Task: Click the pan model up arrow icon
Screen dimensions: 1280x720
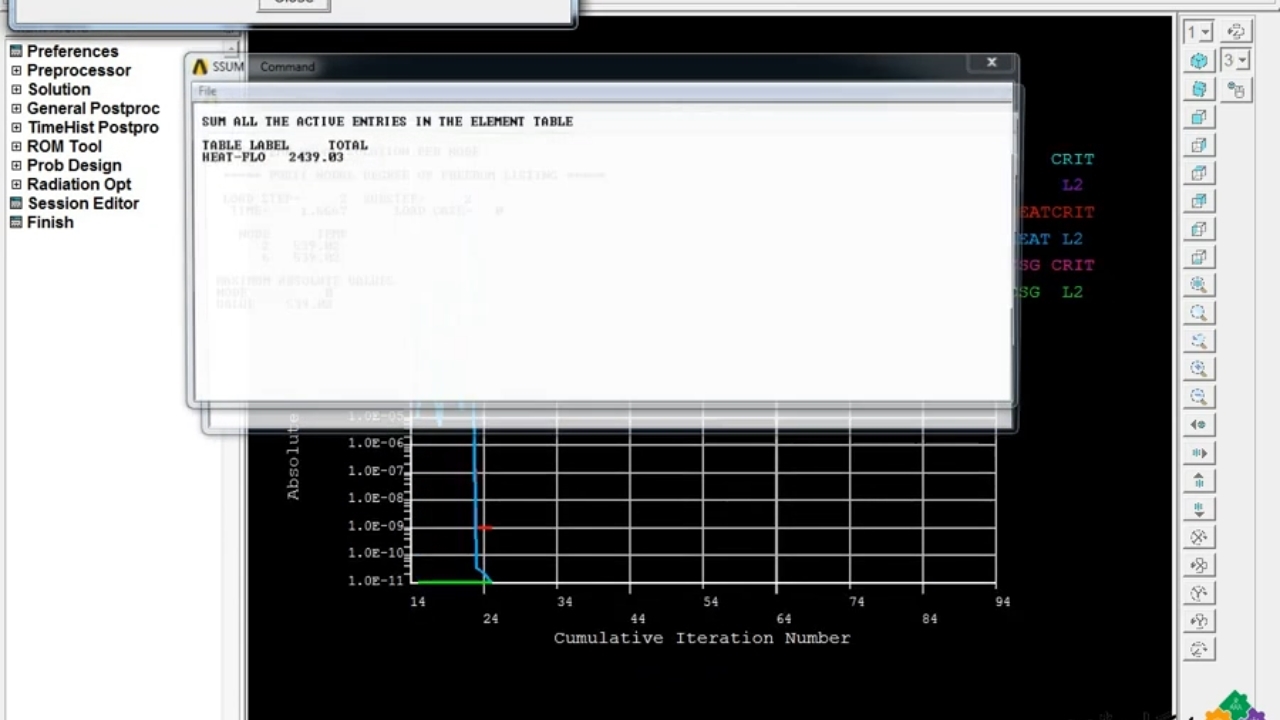Action: 1199,481
